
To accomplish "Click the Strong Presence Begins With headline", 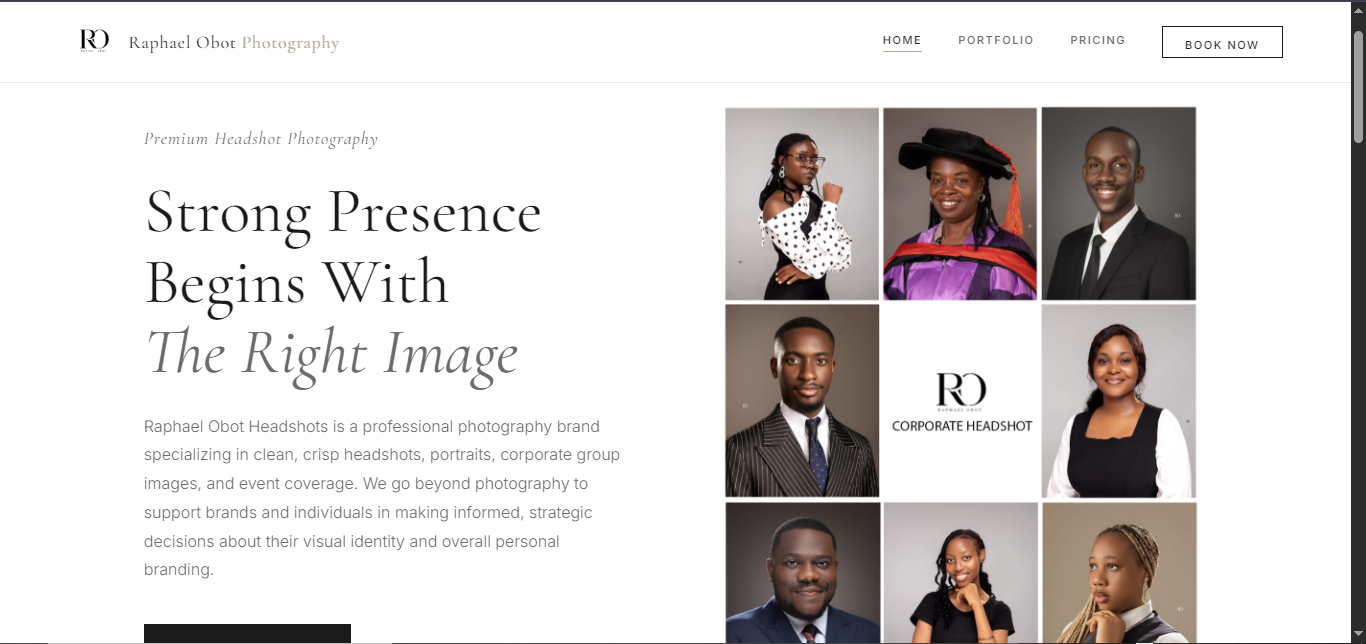I will tap(343, 247).
